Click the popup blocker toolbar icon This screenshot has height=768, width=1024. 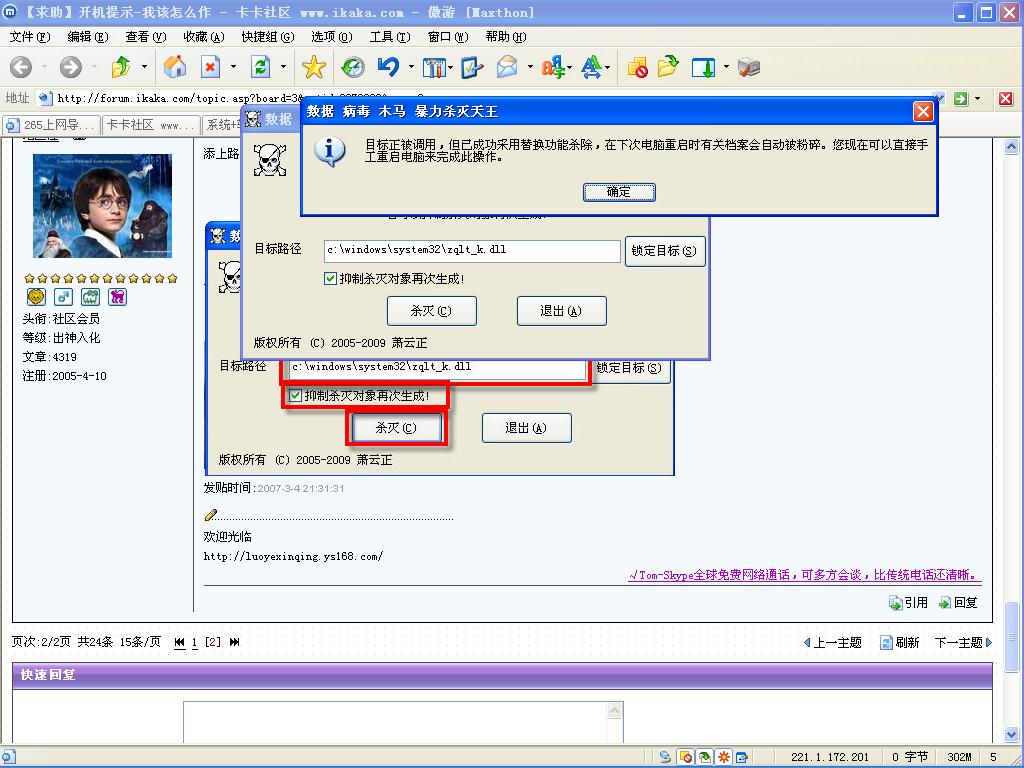637,67
